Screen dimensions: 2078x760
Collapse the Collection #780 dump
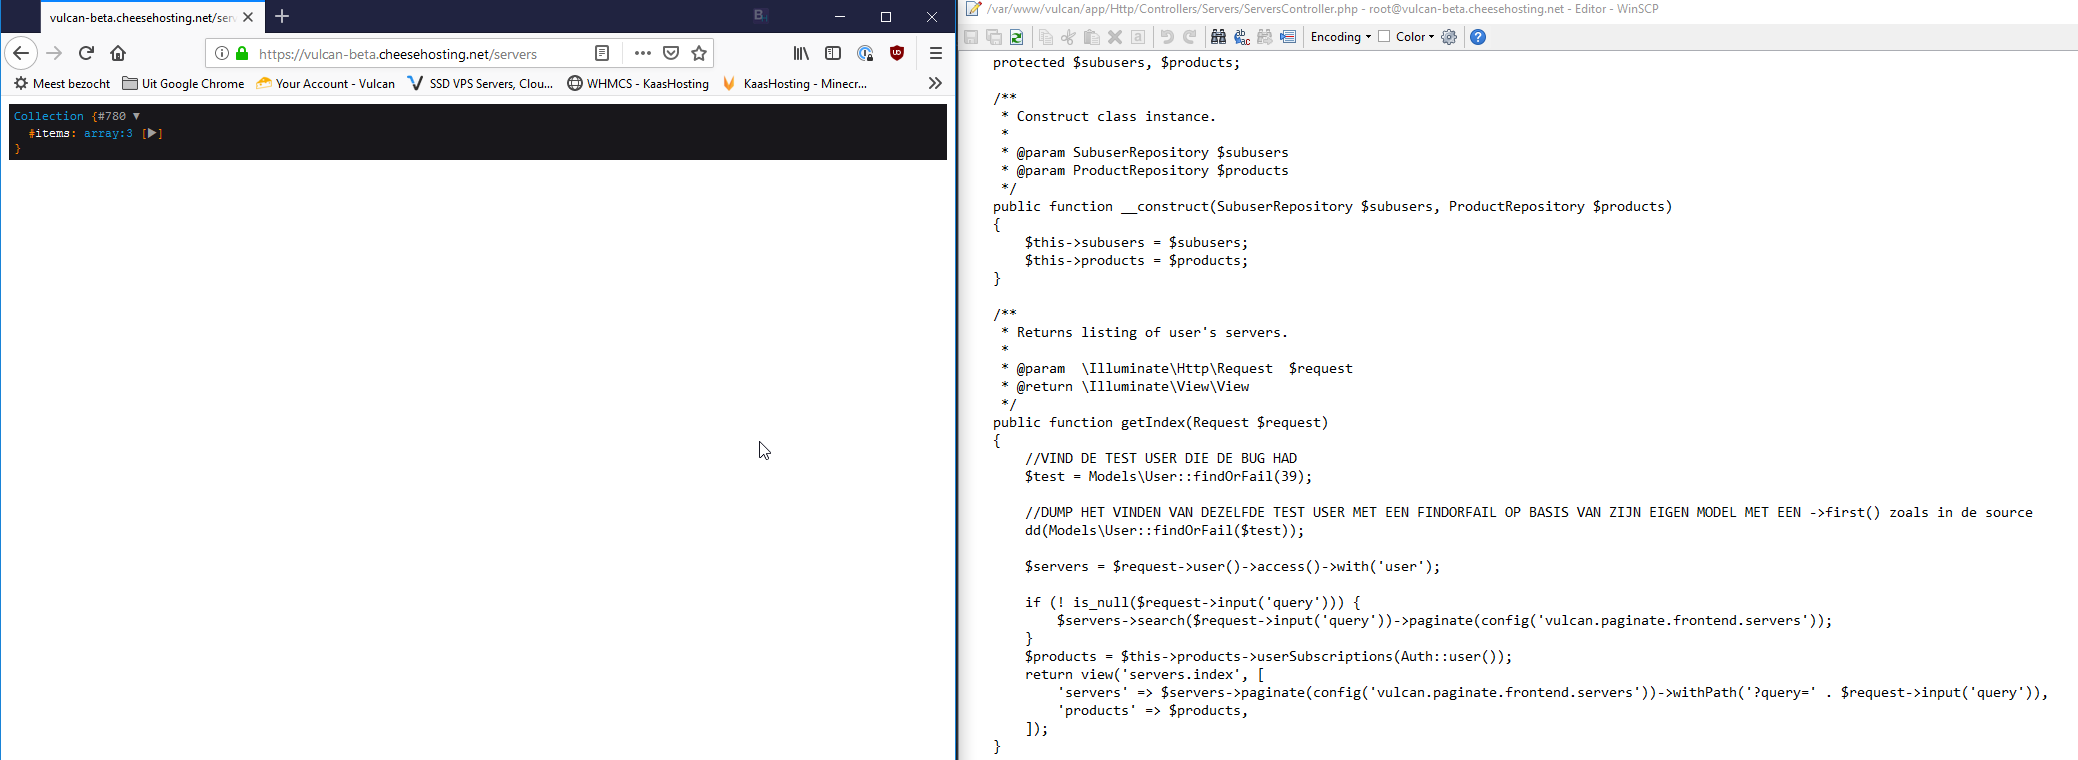[137, 116]
